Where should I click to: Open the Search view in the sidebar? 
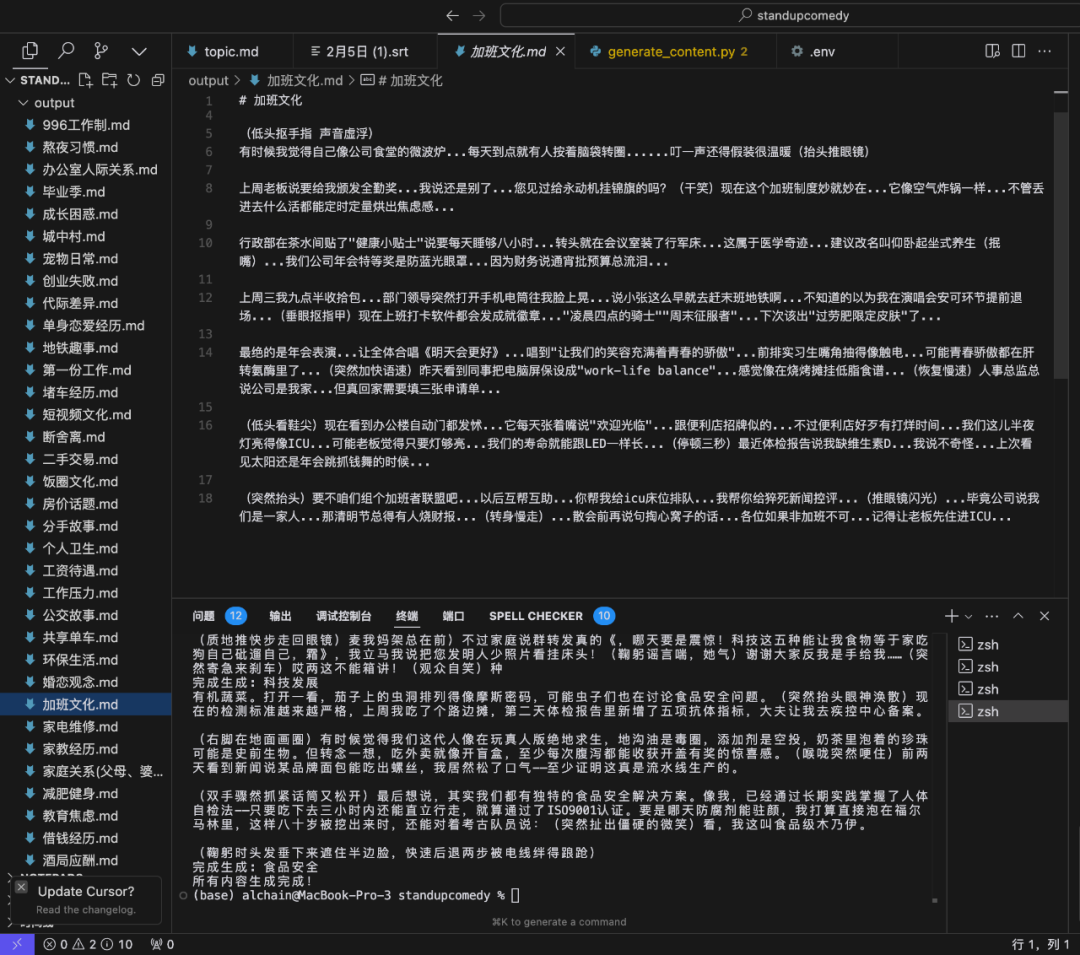[x=66, y=50]
